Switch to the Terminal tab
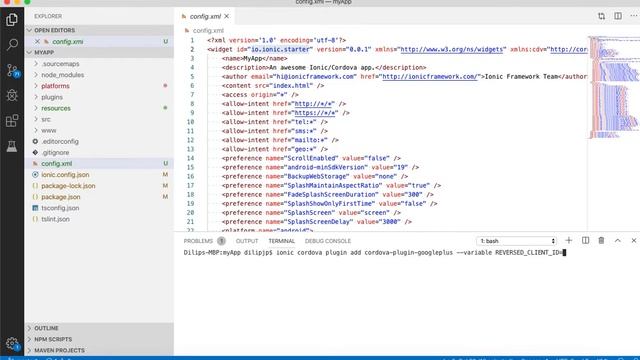640x360 pixels. [x=282, y=241]
